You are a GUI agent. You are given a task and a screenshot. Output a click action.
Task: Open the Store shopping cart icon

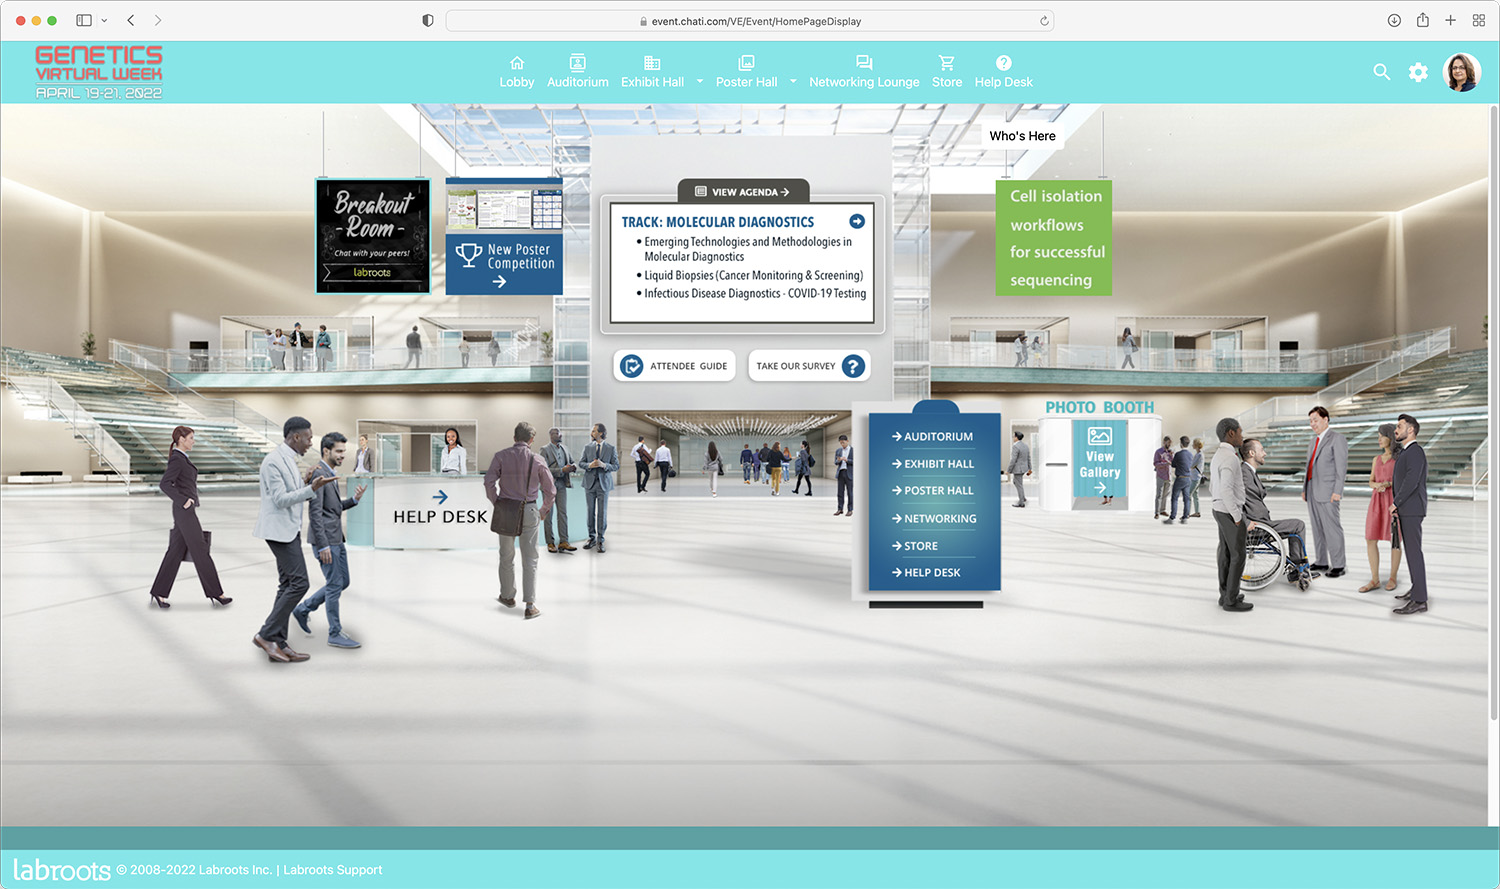click(x=946, y=63)
